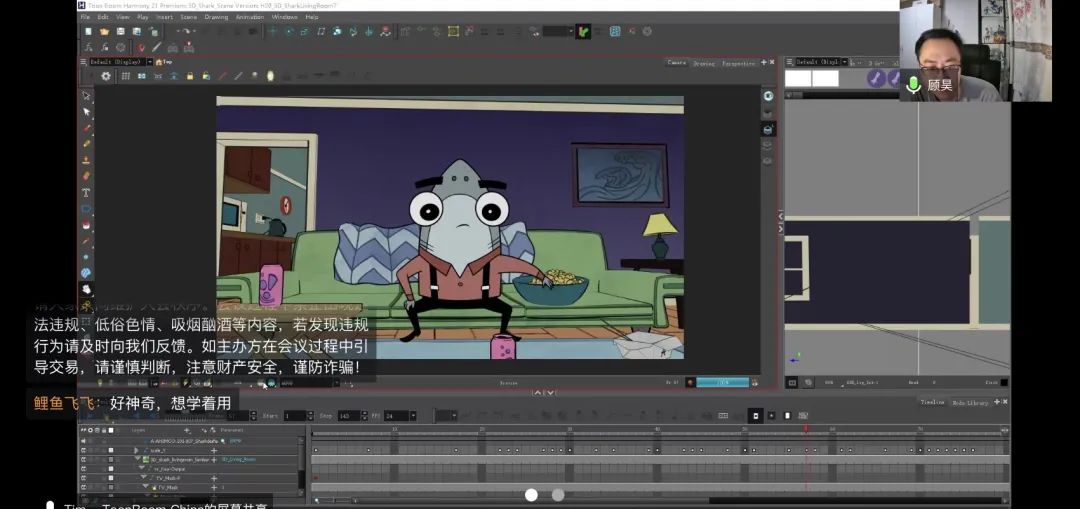Click the Save floppy disk icon

[121, 32]
